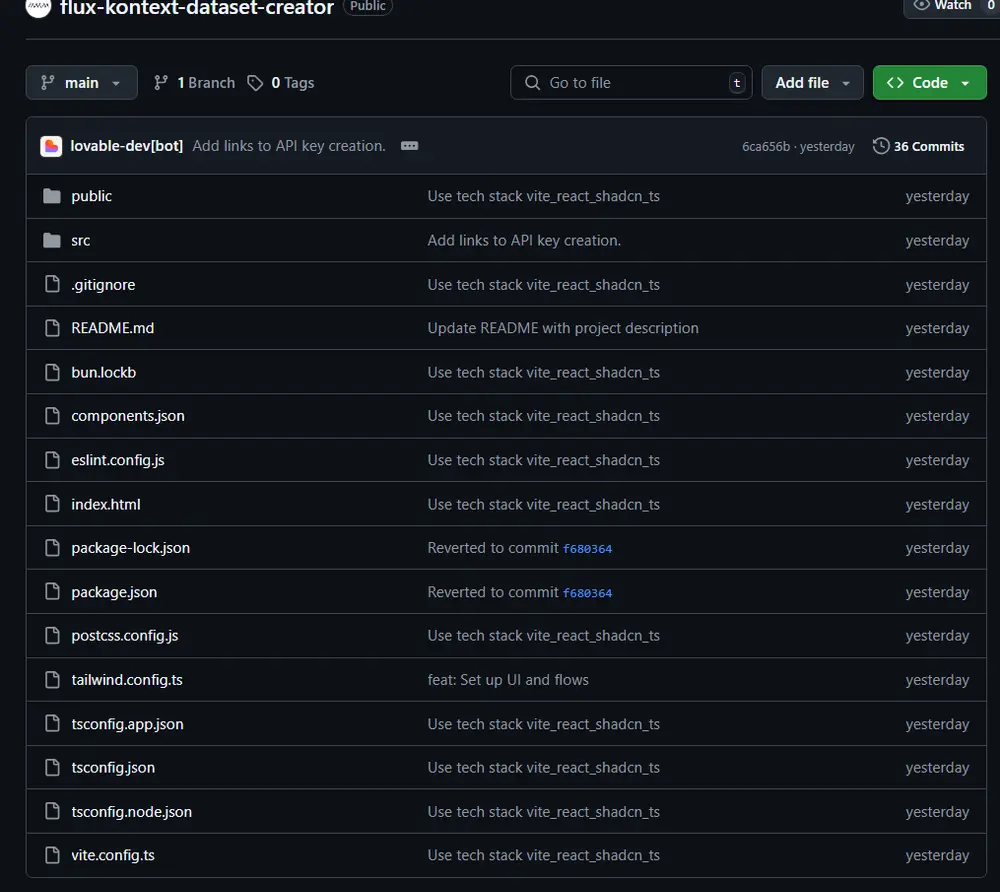
Task: Click the tag icon beside Tags
Action: (x=256, y=83)
